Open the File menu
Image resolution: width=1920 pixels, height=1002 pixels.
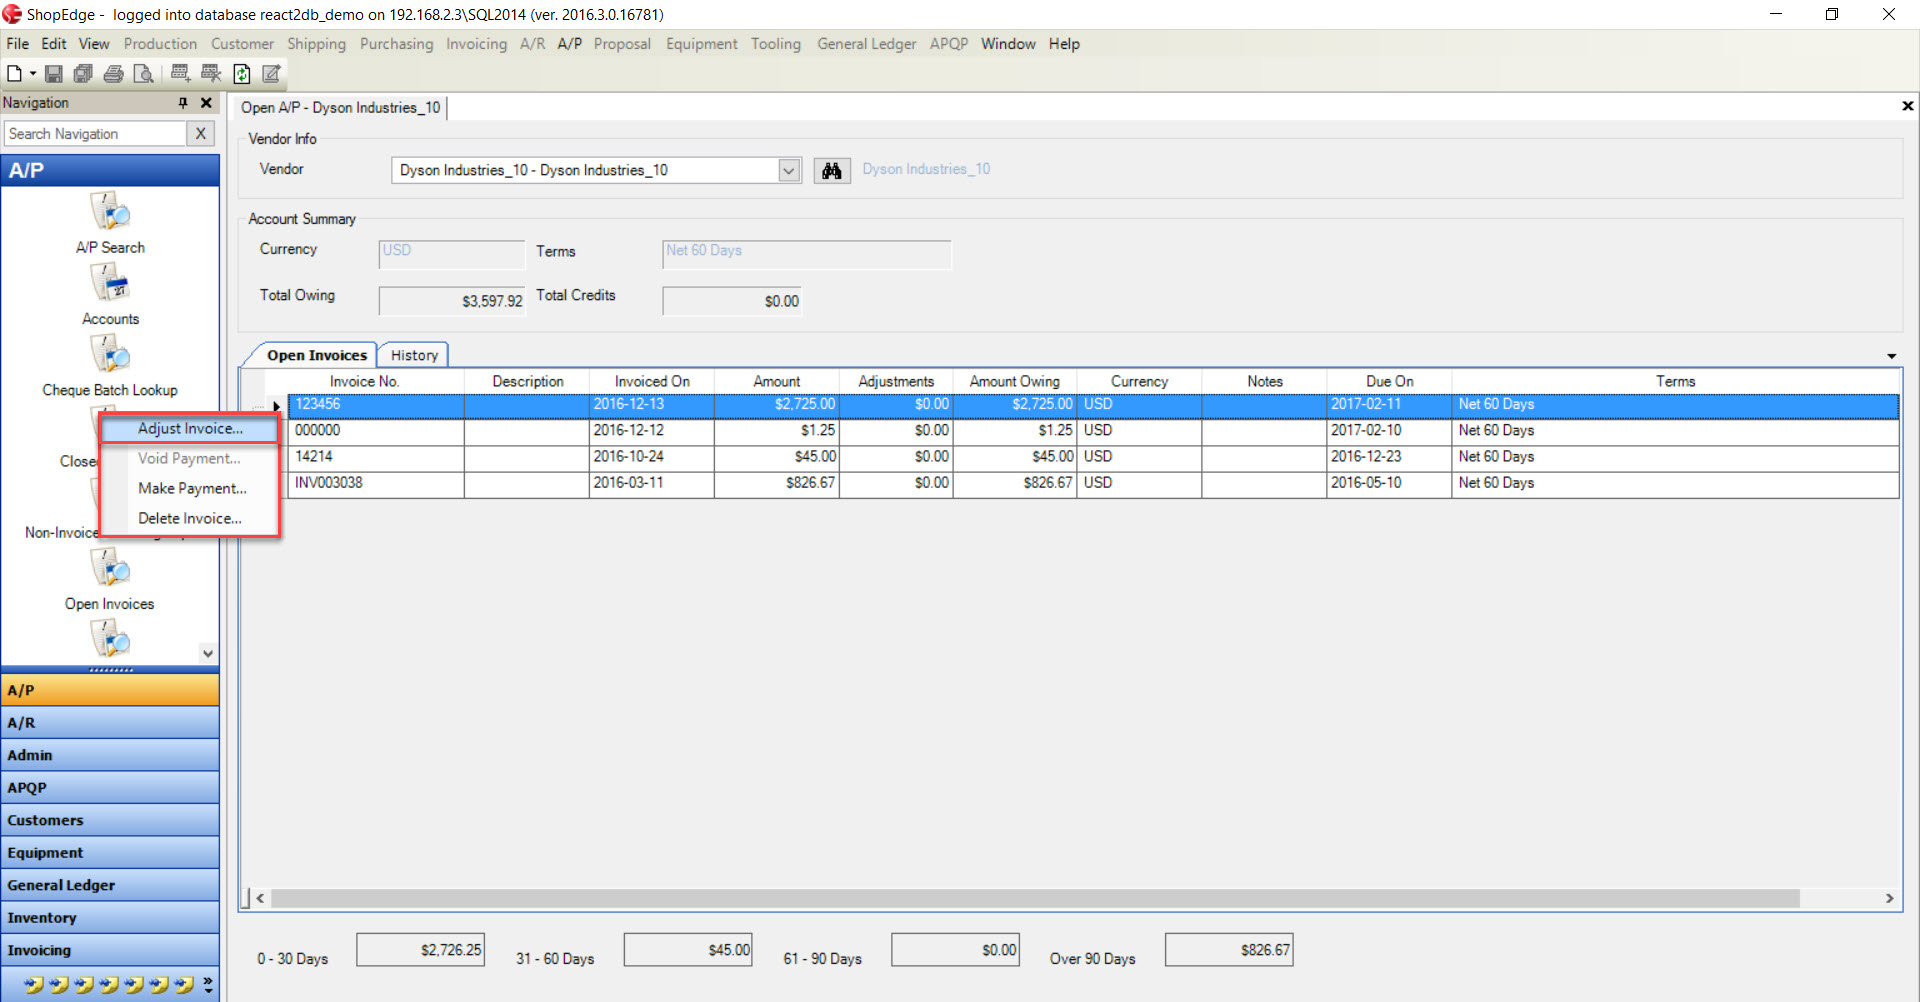[x=18, y=44]
